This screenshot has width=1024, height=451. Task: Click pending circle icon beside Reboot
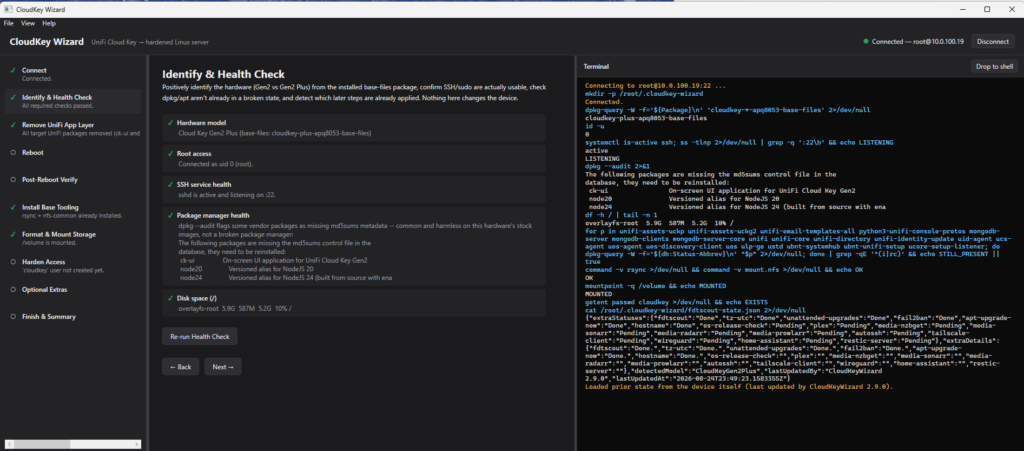click(x=12, y=152)
